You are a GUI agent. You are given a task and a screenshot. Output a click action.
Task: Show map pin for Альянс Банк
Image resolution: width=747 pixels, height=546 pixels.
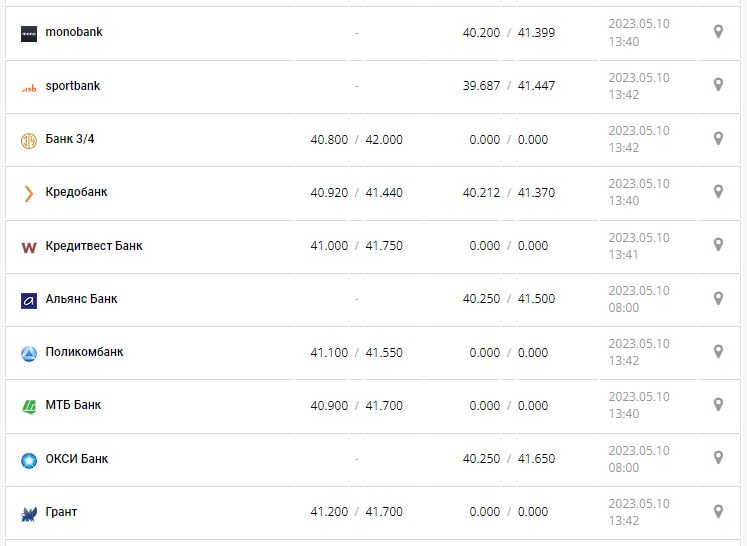point(718,298)
